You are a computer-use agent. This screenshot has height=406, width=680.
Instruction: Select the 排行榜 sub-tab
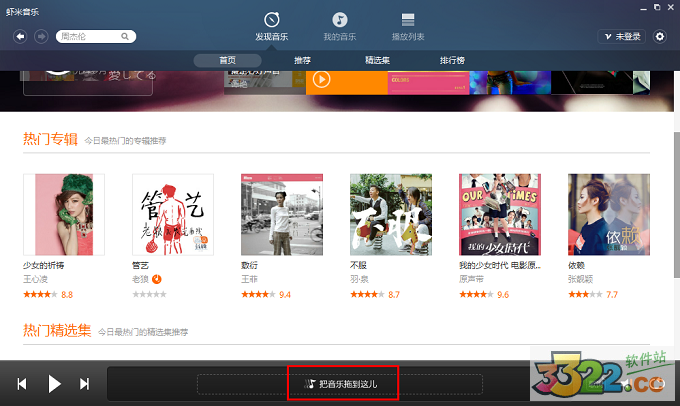pos(452,60)
